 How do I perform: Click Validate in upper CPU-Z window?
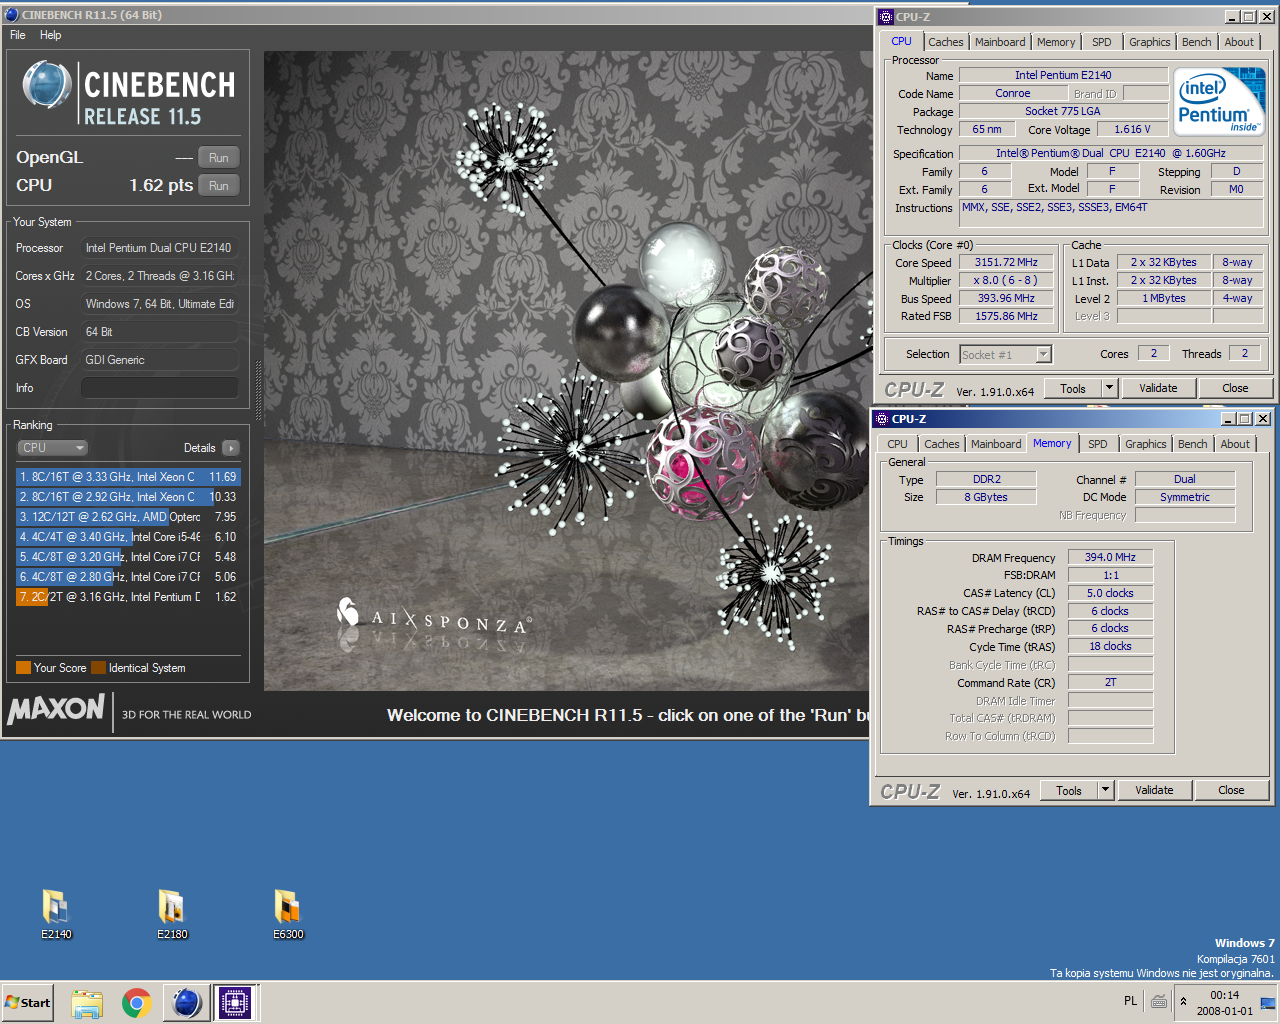click(1158, 388)
